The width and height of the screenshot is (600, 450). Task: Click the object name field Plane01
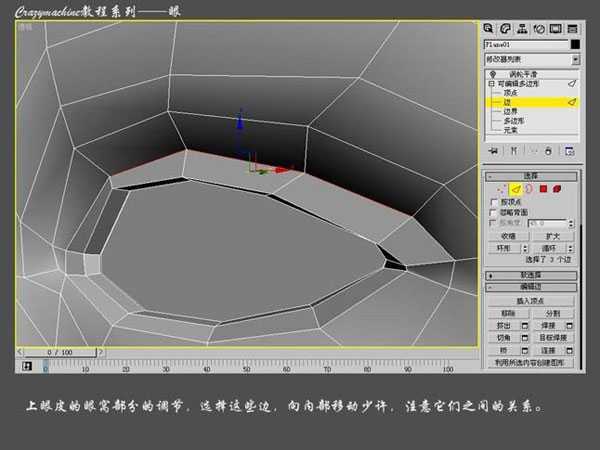point(526,44)
